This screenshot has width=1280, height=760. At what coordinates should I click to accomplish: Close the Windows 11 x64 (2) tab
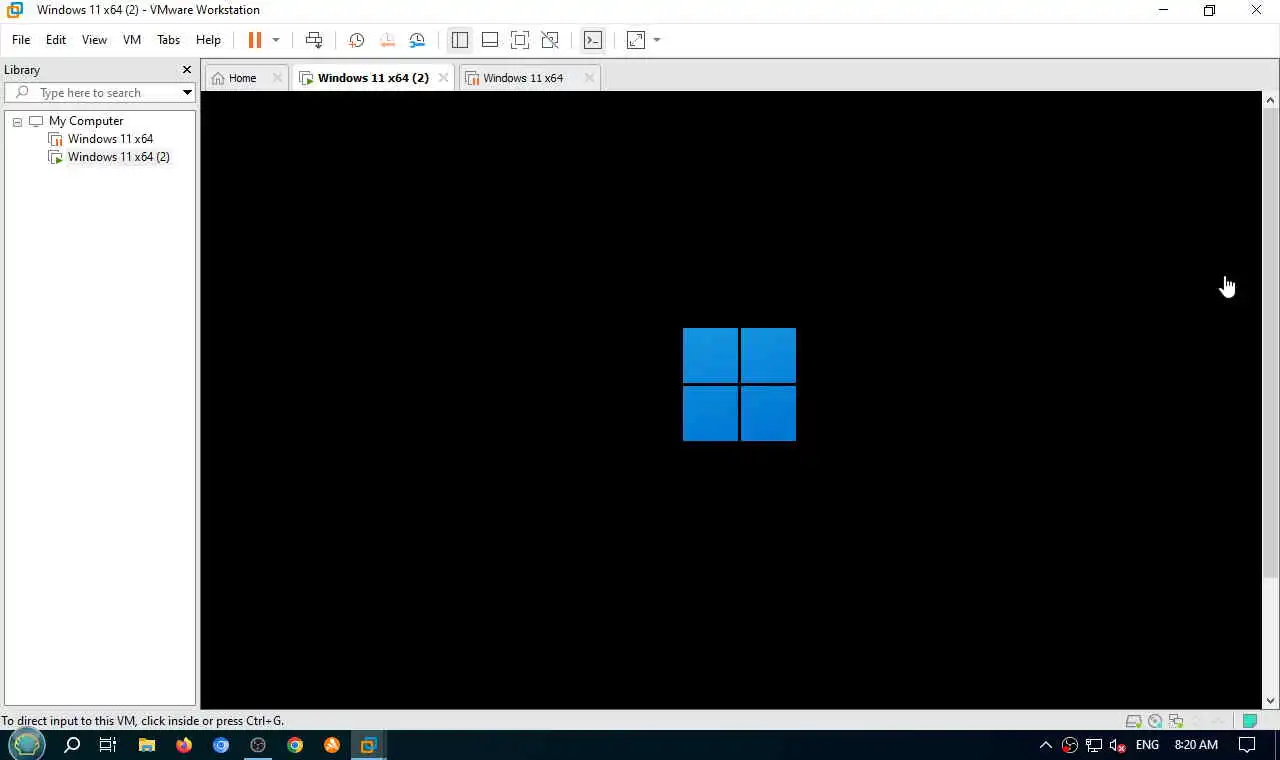tap(443, 78)
